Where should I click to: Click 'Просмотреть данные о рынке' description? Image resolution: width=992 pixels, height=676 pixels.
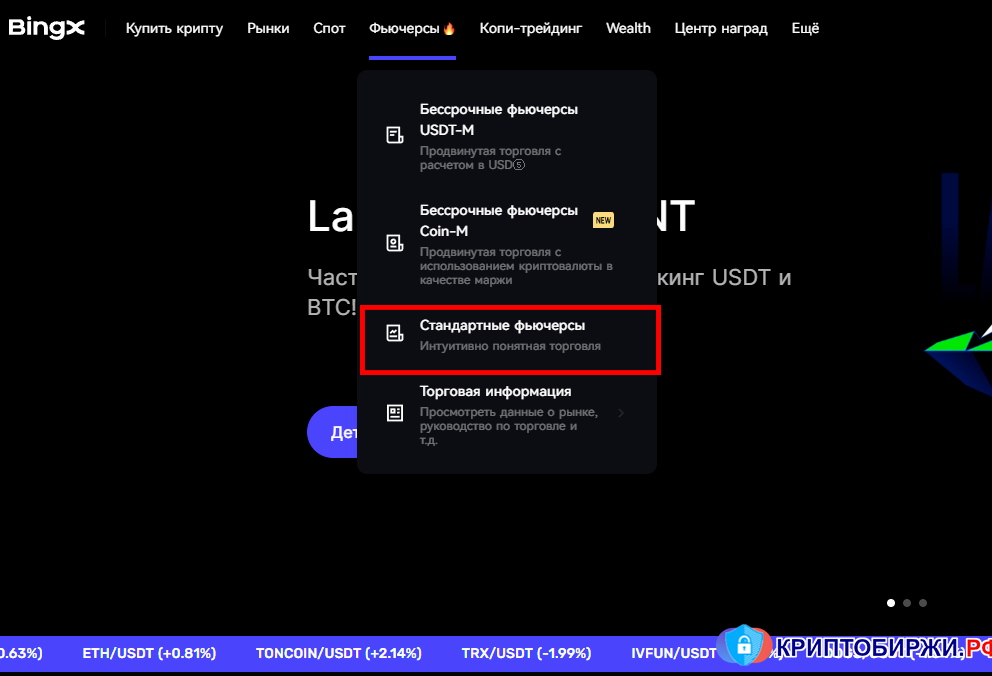pyautogui.click(x=509, y=426)
